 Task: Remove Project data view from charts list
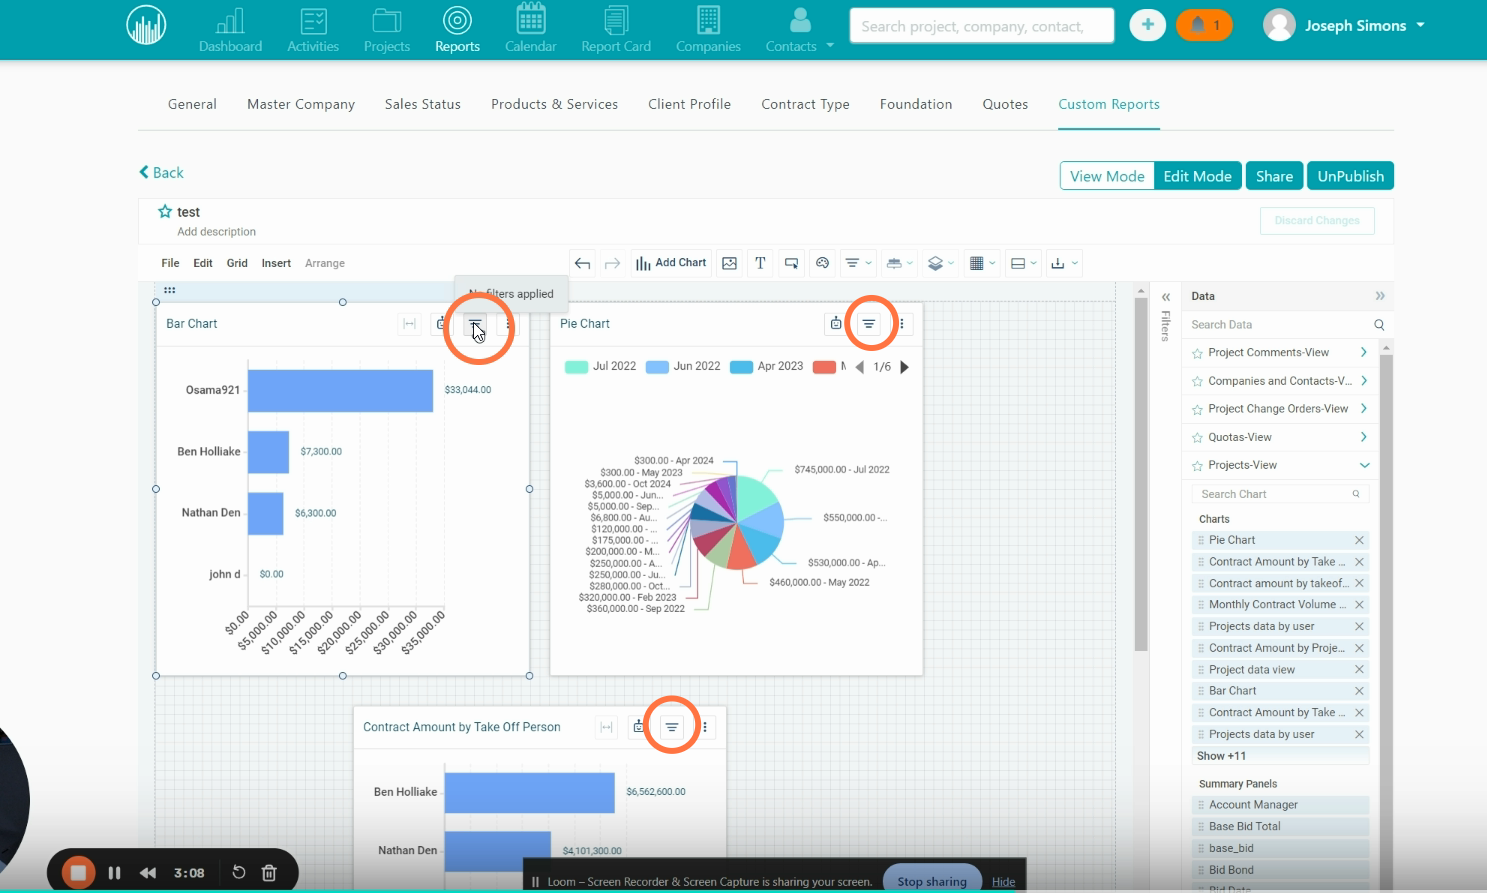[x=1359, y=670]
